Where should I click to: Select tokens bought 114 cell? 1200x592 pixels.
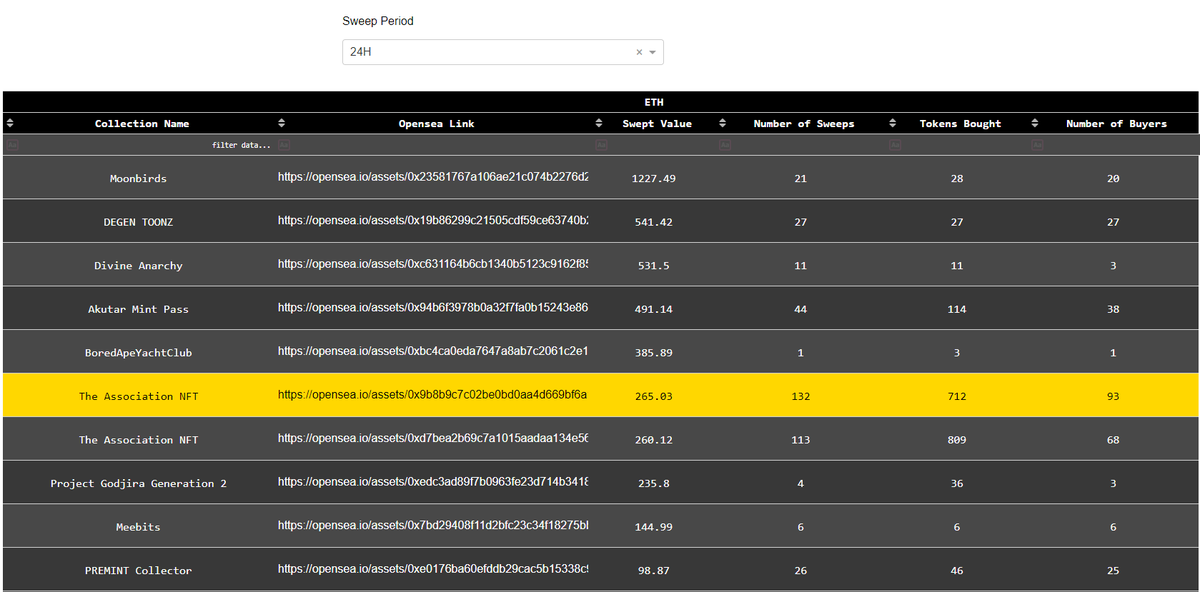point(957,309)
